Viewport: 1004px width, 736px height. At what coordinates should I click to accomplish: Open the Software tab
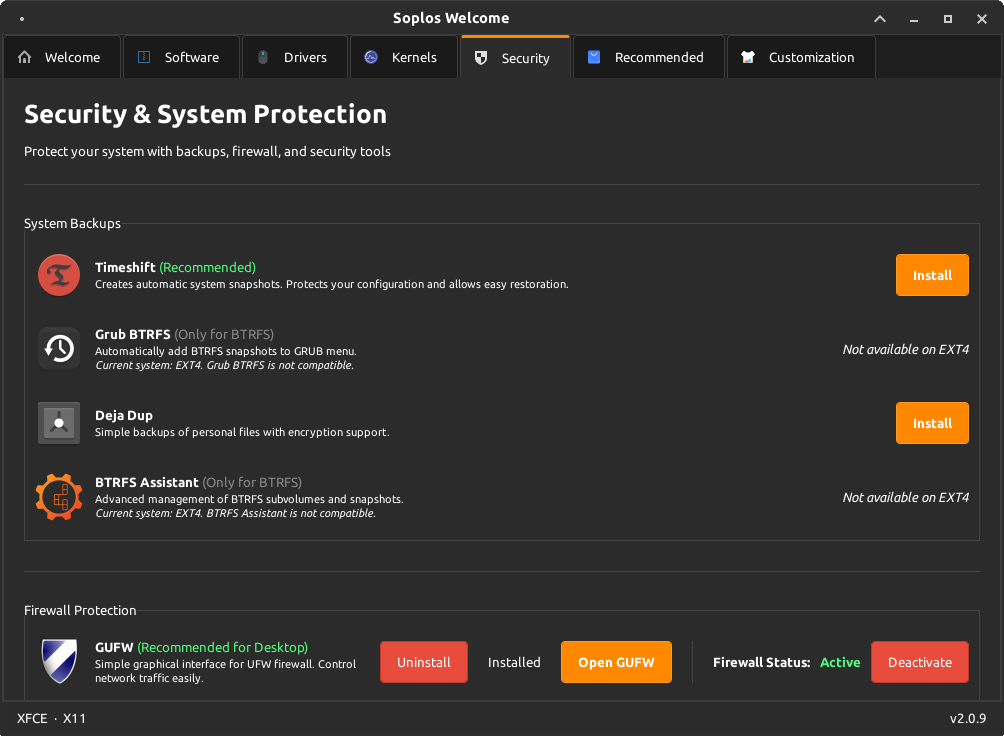pos(181,57)
